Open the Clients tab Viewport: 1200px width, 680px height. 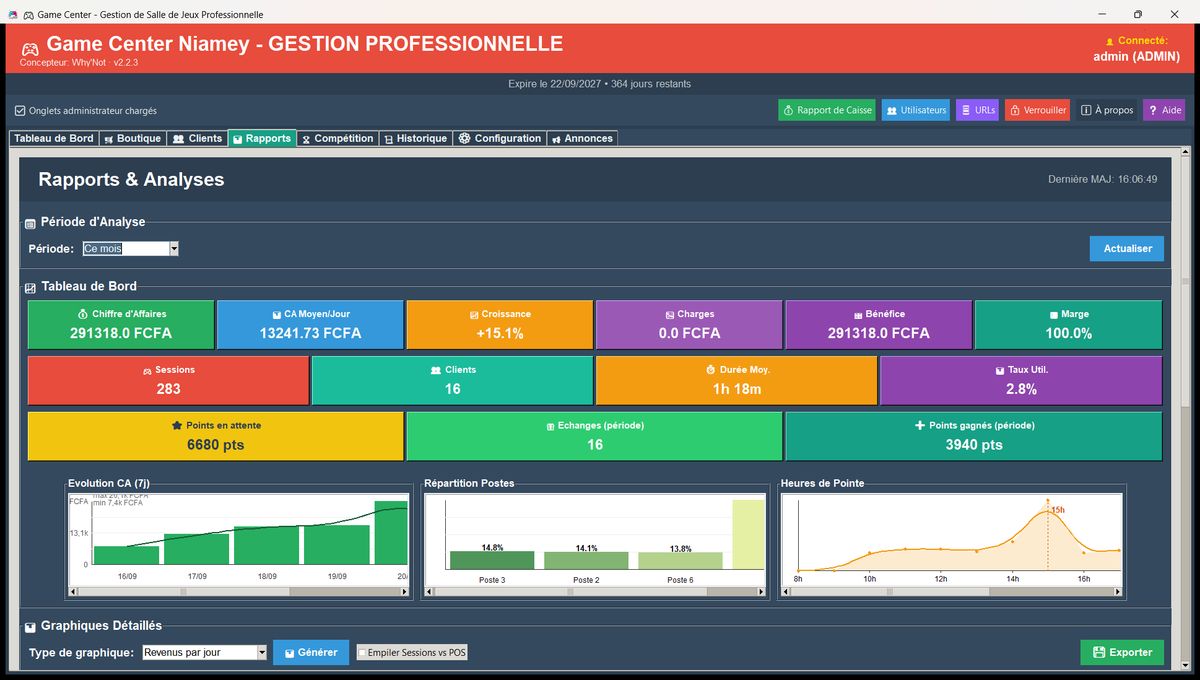pyautogui.click(x=197, y=138)
